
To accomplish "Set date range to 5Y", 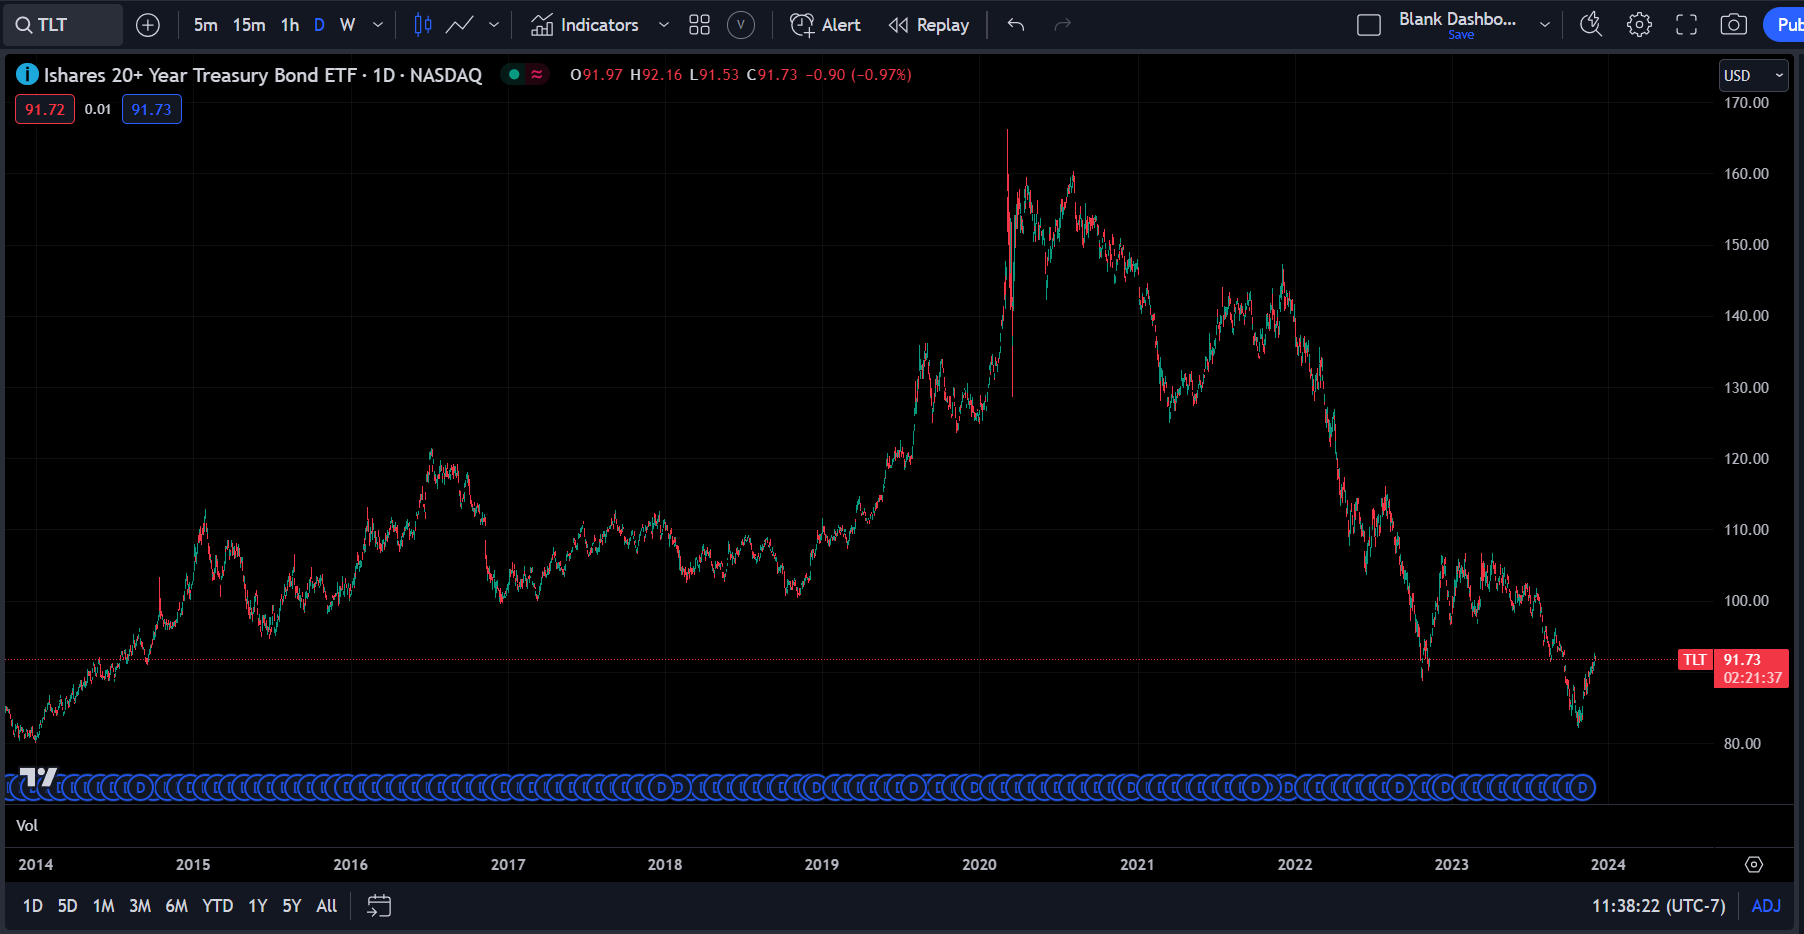I will click(292, 906).
